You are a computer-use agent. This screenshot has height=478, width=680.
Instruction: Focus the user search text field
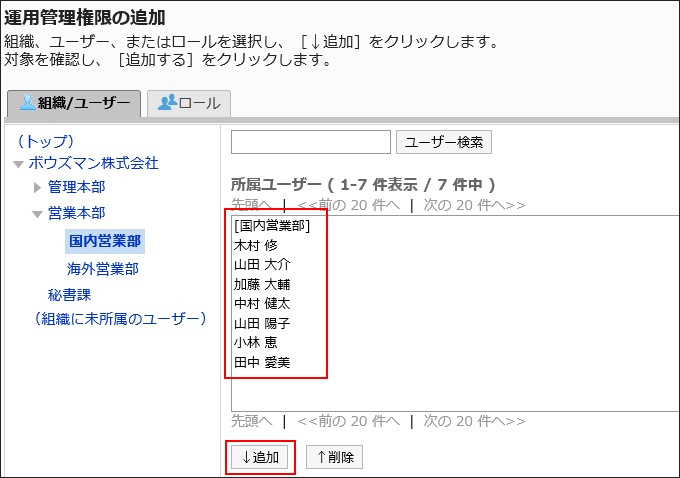[x=311, y=142]
